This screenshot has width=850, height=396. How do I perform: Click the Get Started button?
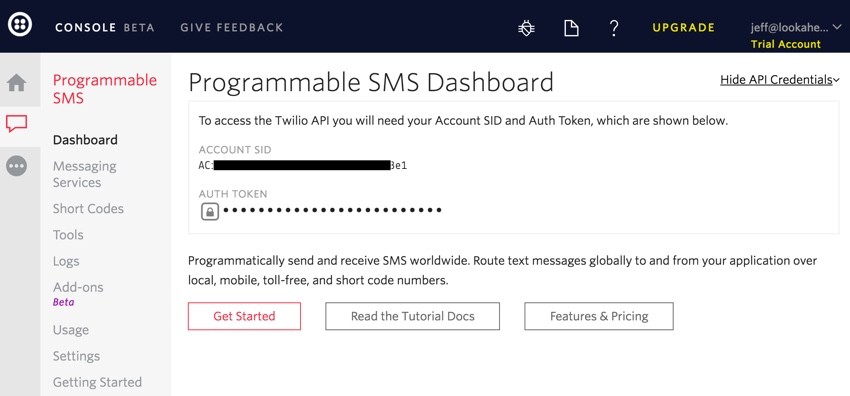(x=244, y=316)
